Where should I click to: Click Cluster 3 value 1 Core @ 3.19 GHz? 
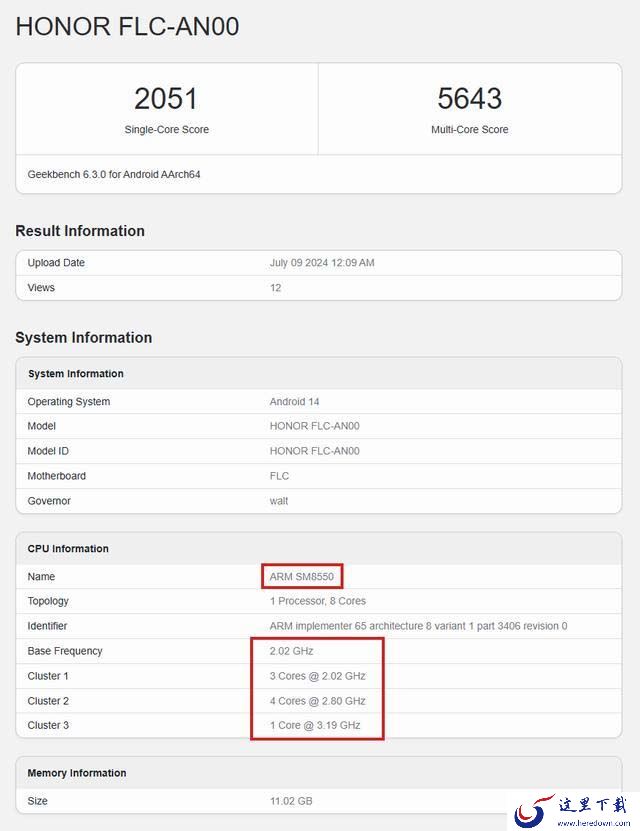point(315,725)
